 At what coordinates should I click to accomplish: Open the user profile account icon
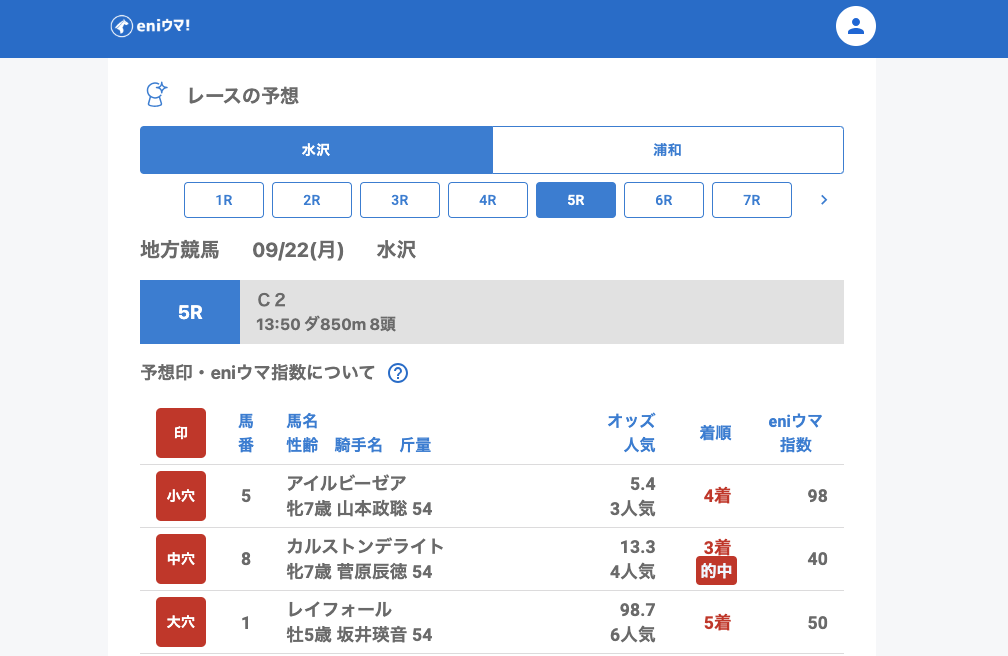pos(855,26)
